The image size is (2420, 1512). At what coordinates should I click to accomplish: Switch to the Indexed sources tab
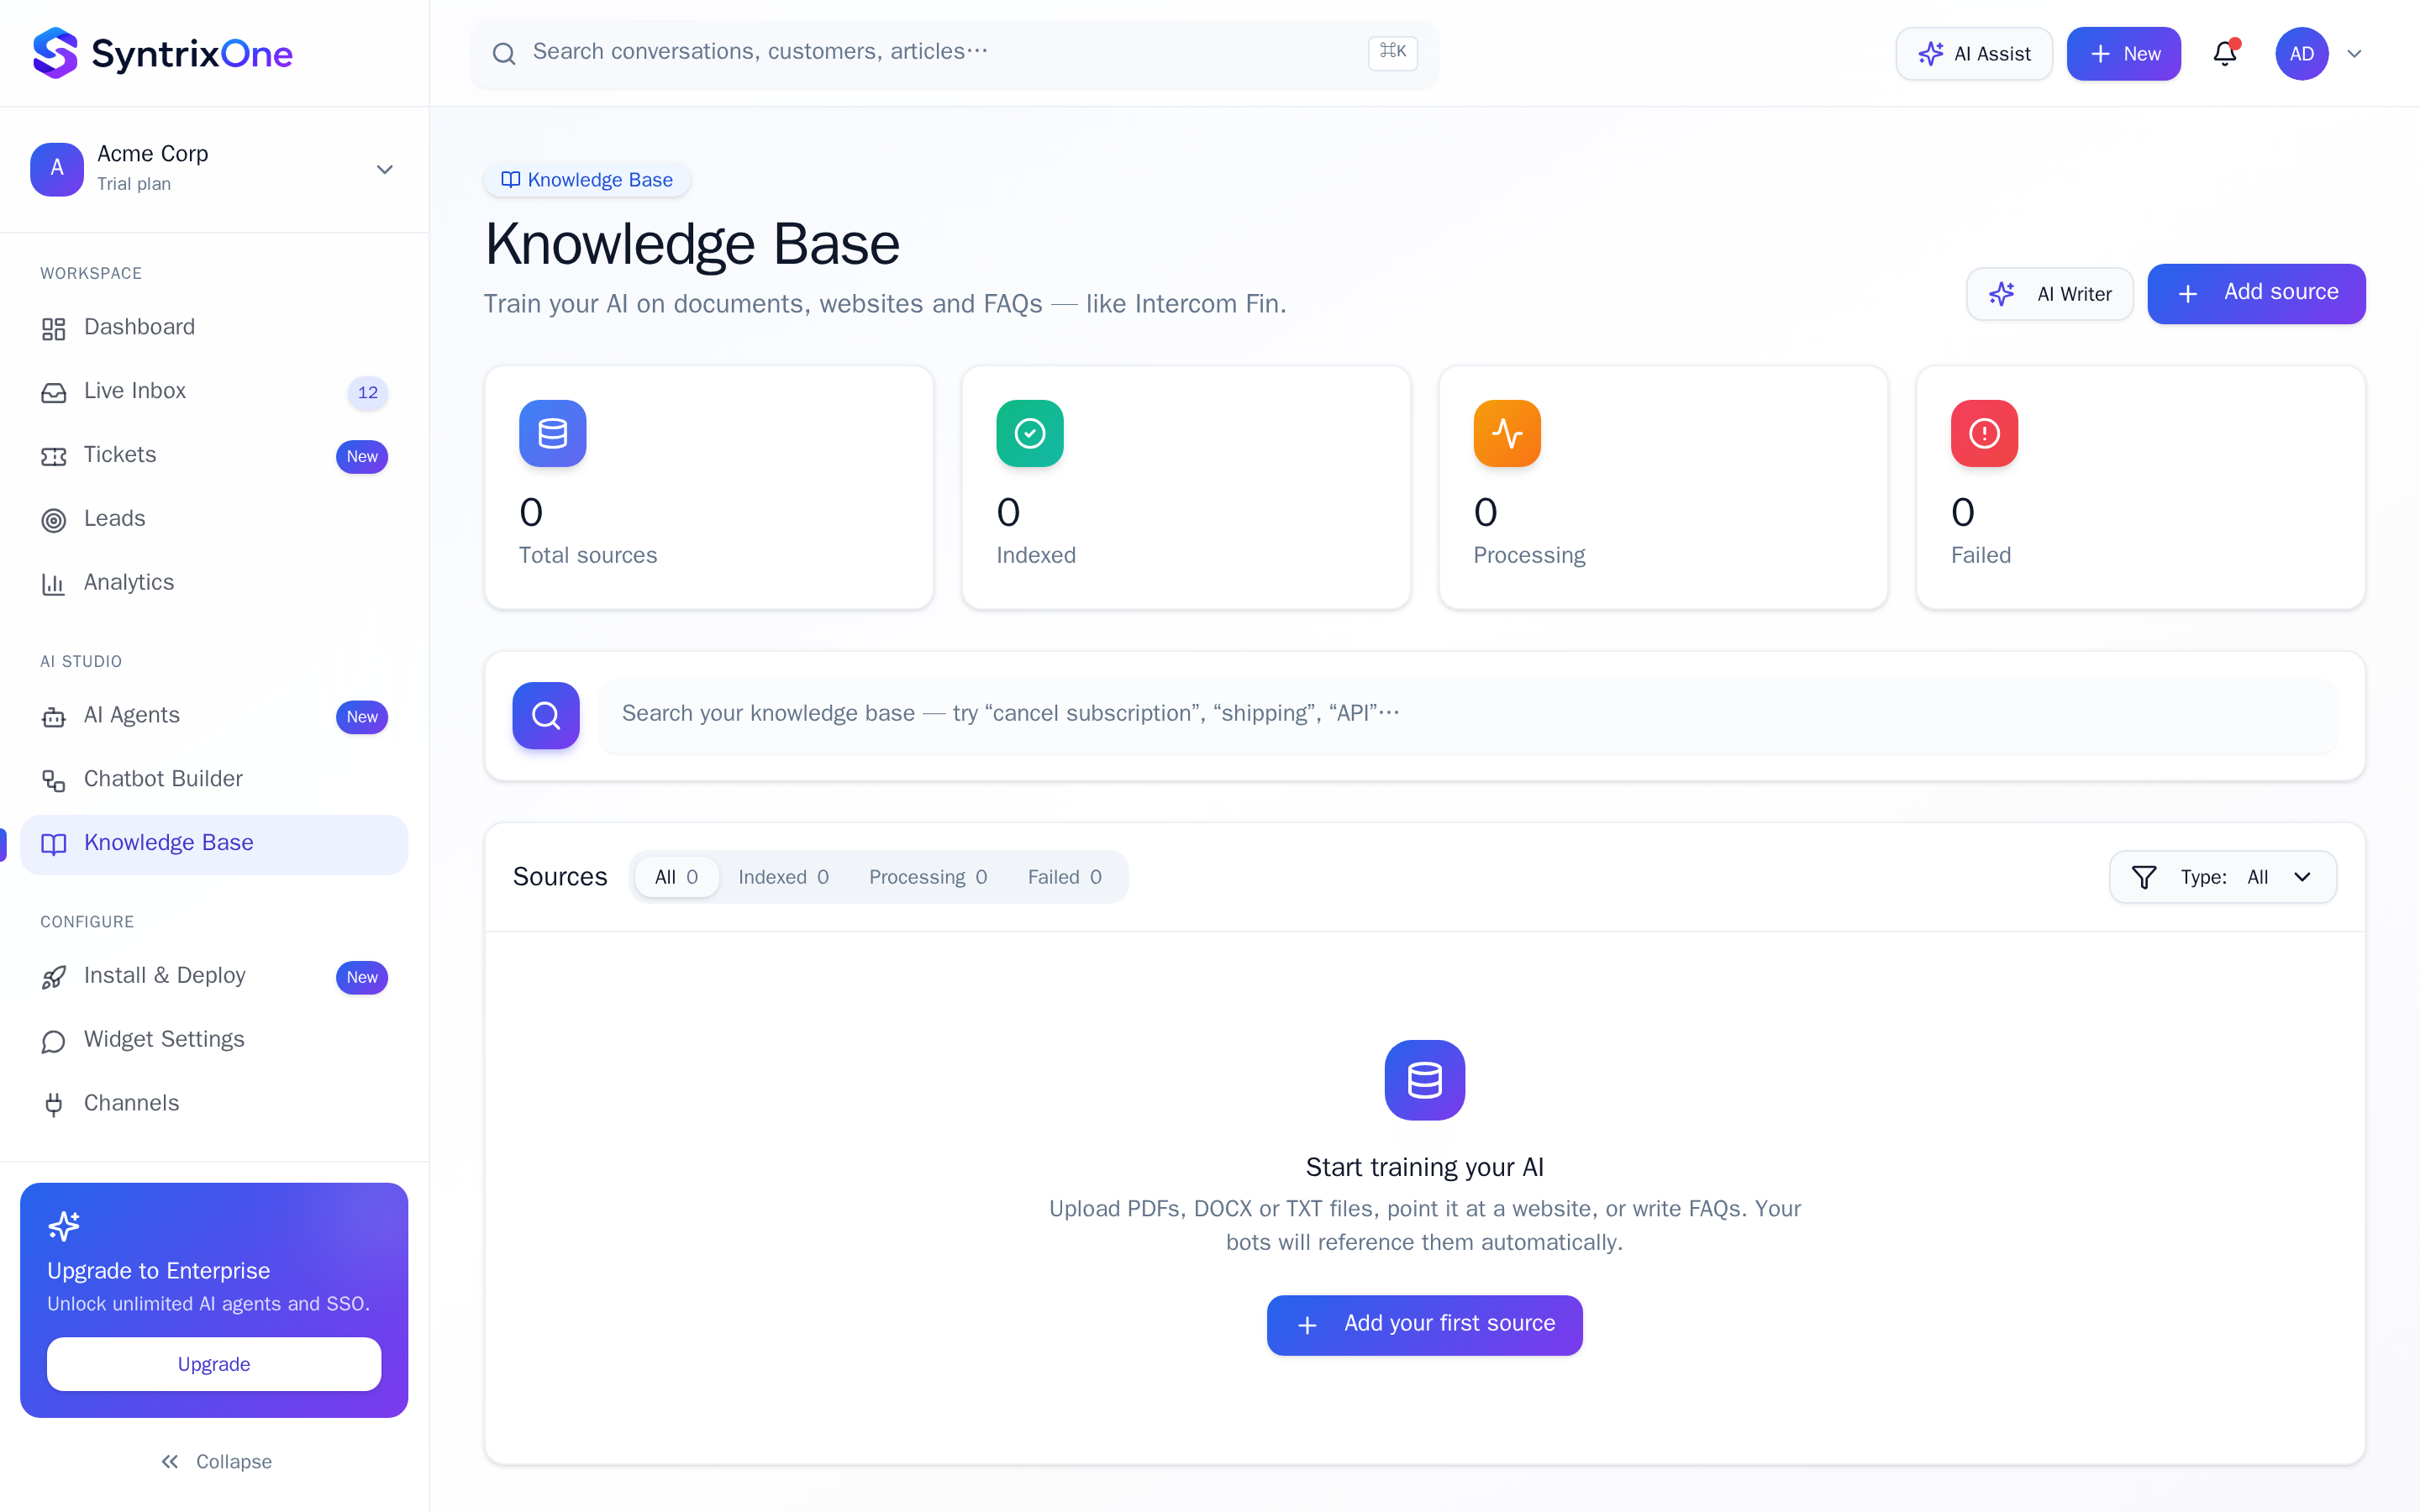[783, 877]
